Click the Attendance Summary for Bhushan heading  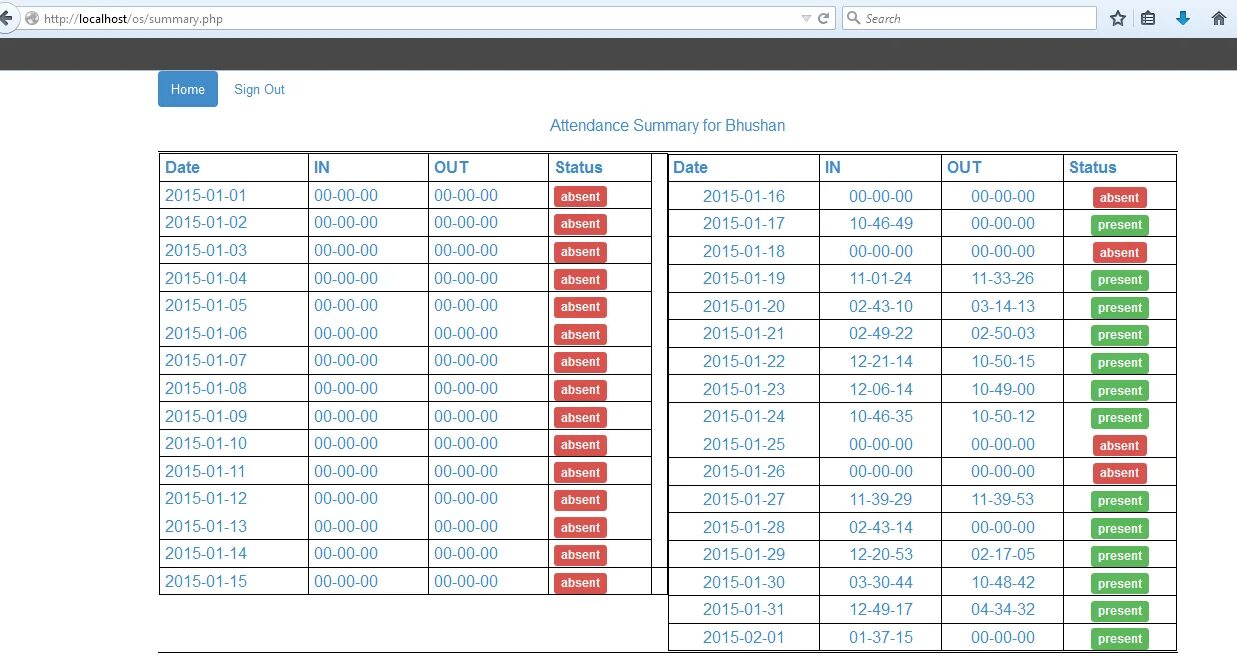coord(667,125)
